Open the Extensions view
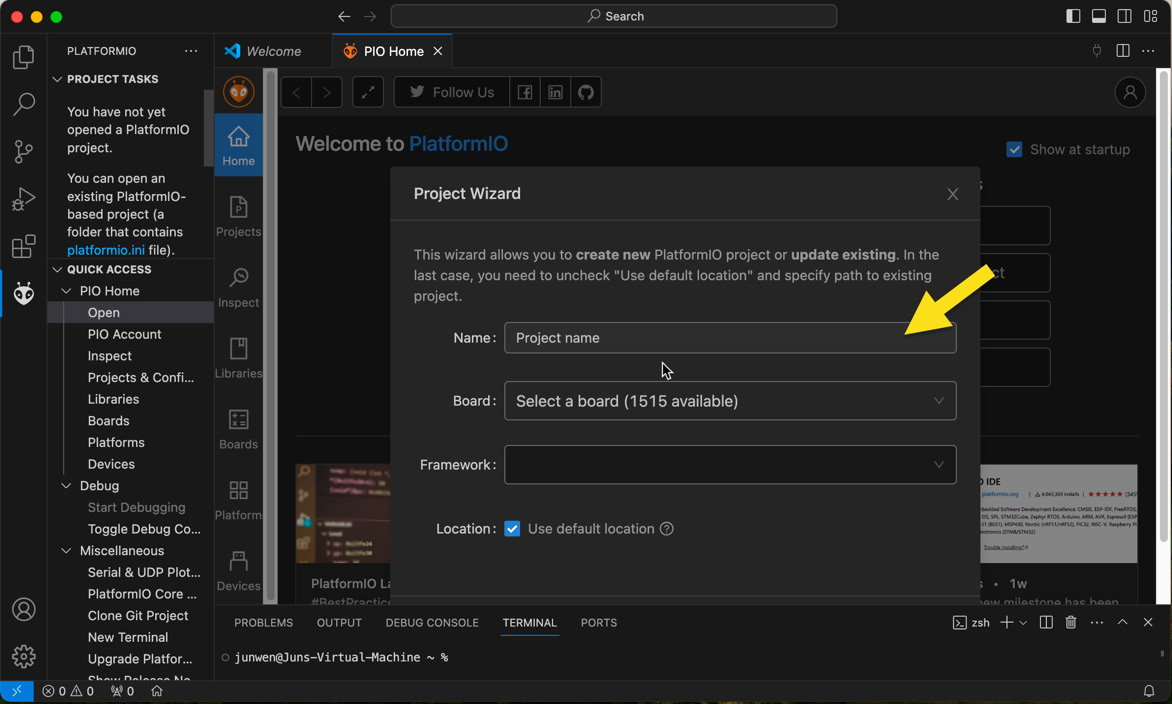Image resolution: width=1172 pixels, height=704 pixels. pyautogui.click(x=23, y=246)
